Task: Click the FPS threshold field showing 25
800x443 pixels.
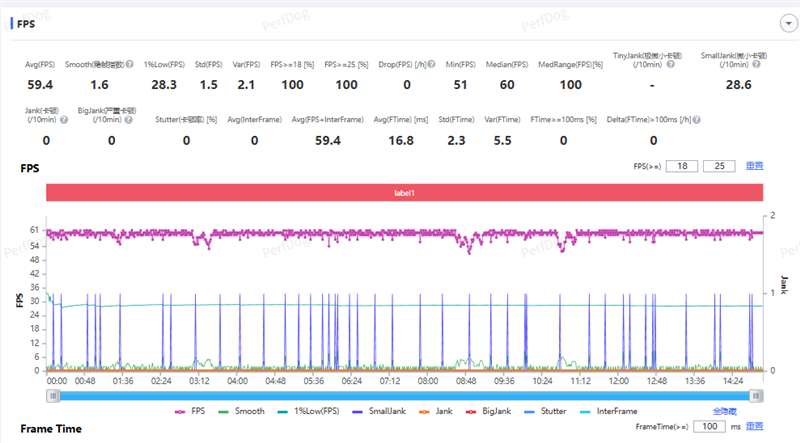Action: (x=718, y=166)
